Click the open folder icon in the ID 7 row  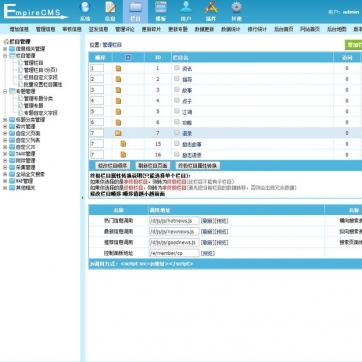[x=118, y=133]
